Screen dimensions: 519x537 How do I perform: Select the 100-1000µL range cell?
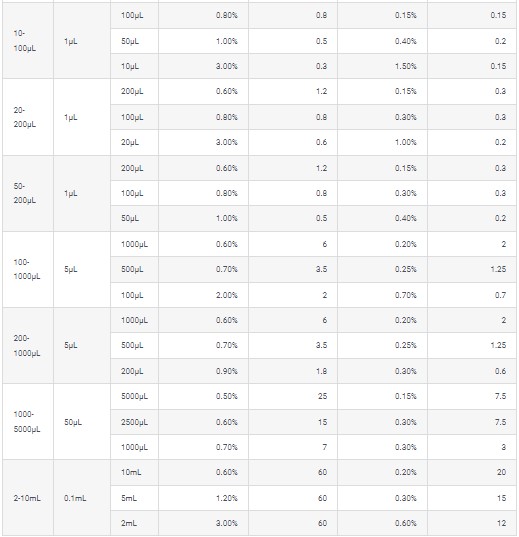tap(28, 270)
